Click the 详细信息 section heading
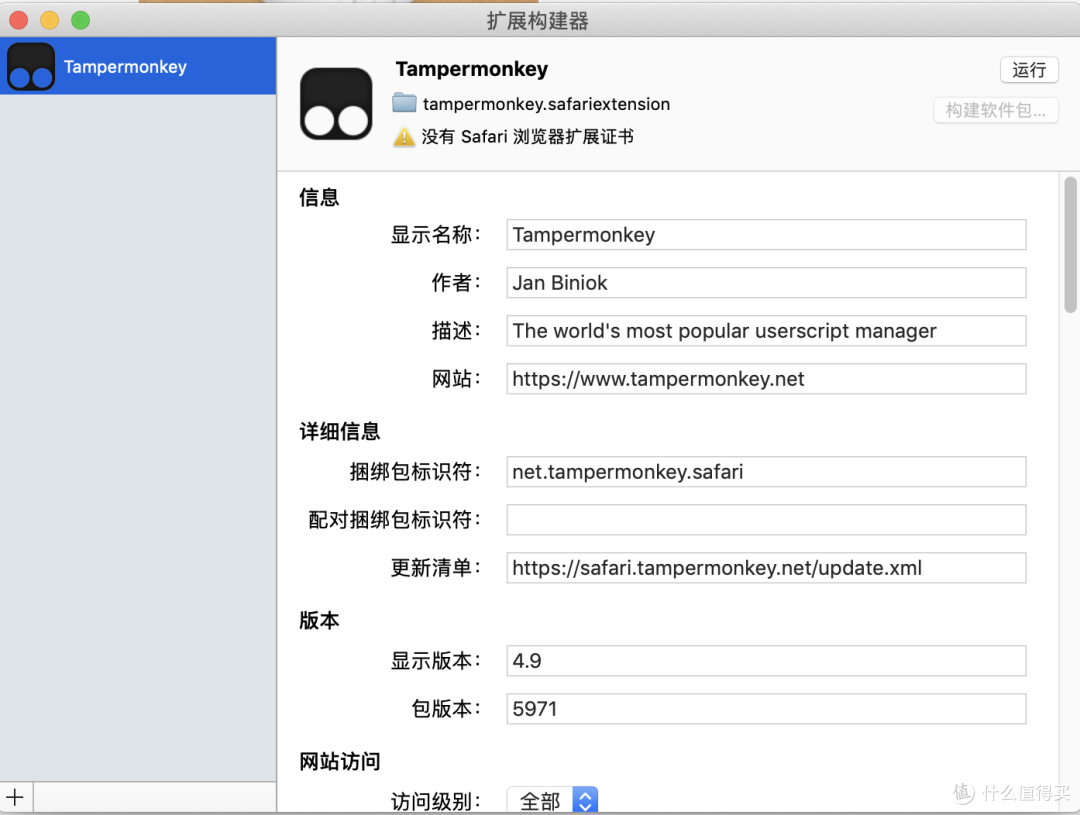Image resolution: width=1080 pixels, height=815 pixels. tap(340, 431)
